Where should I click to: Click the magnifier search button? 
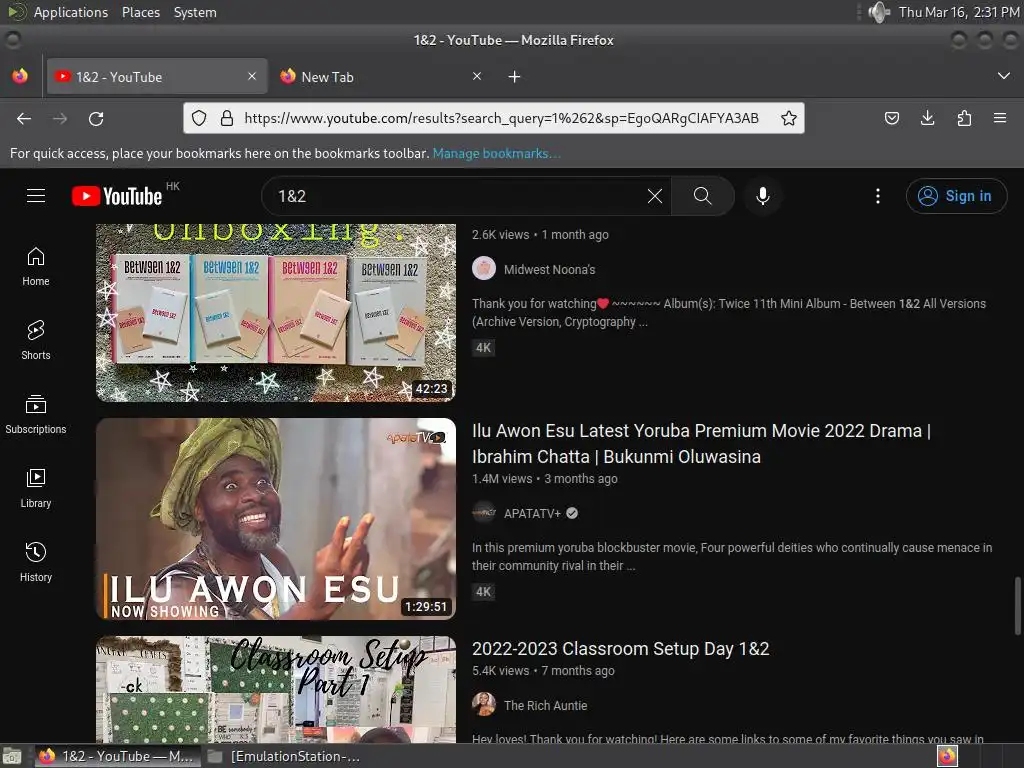(x=703, y=196)
